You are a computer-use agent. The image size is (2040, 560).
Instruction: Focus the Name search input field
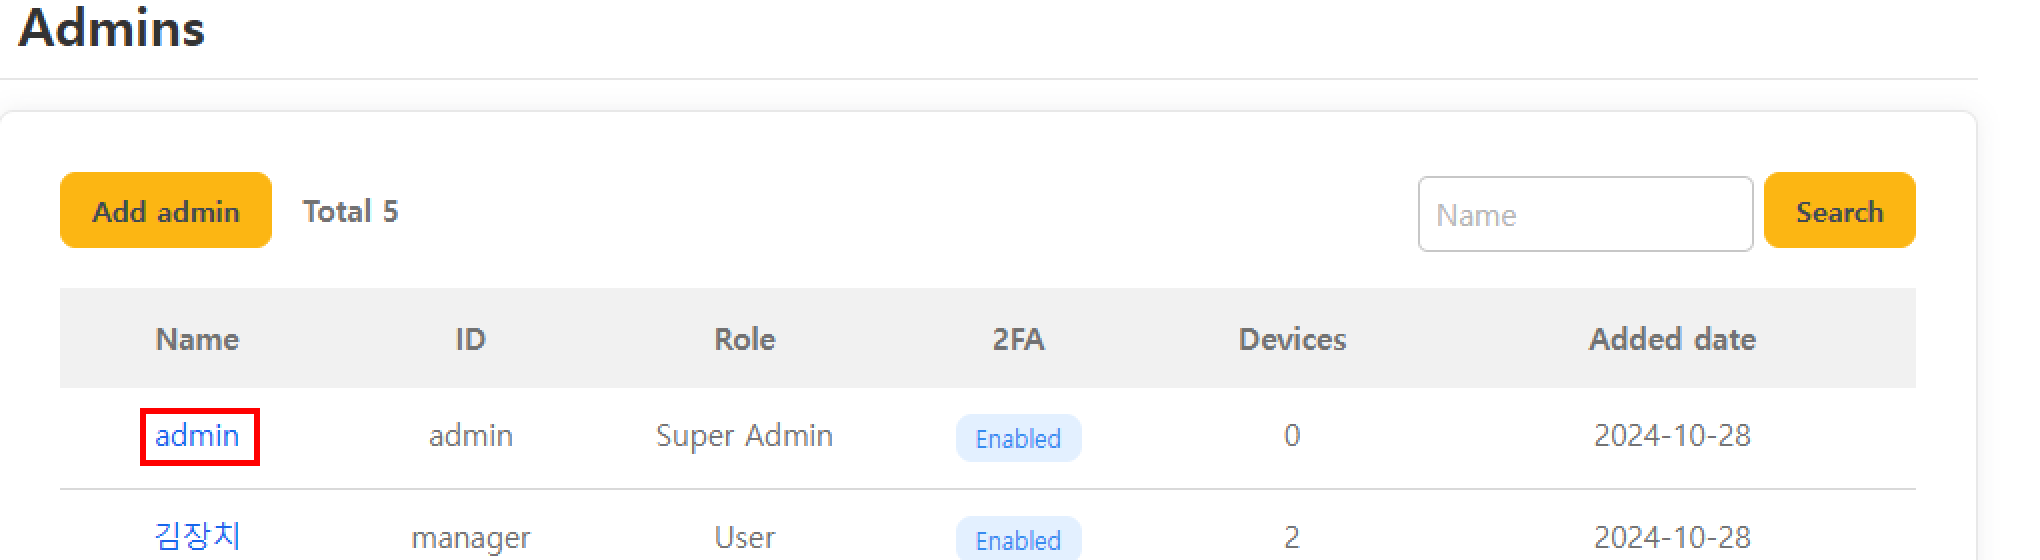(x=1584, y=215)
